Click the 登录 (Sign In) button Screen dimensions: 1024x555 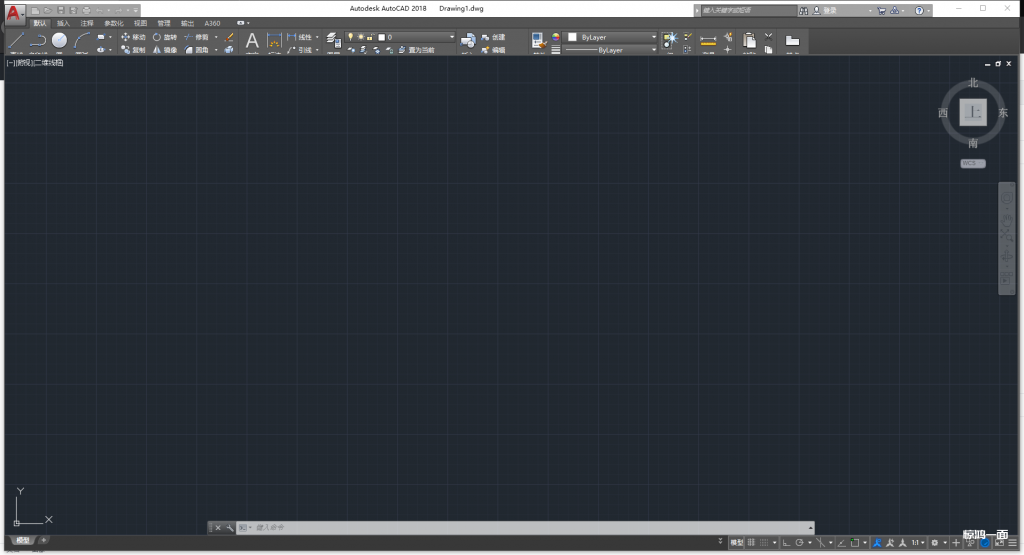[x=829, y=10]
